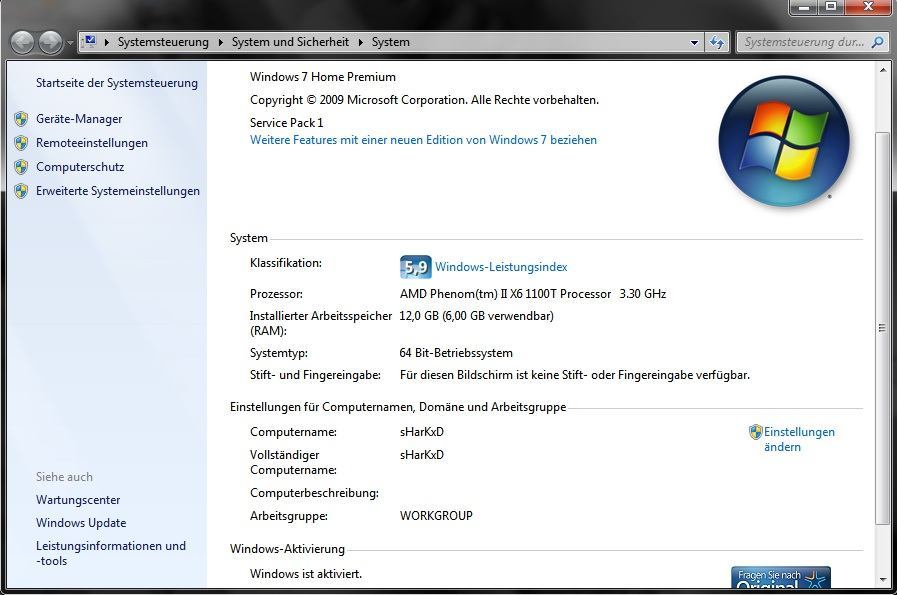Click the shield icon beside Geräte-Manager
Viewport: 897px width, 595px height.
[21, 119]
